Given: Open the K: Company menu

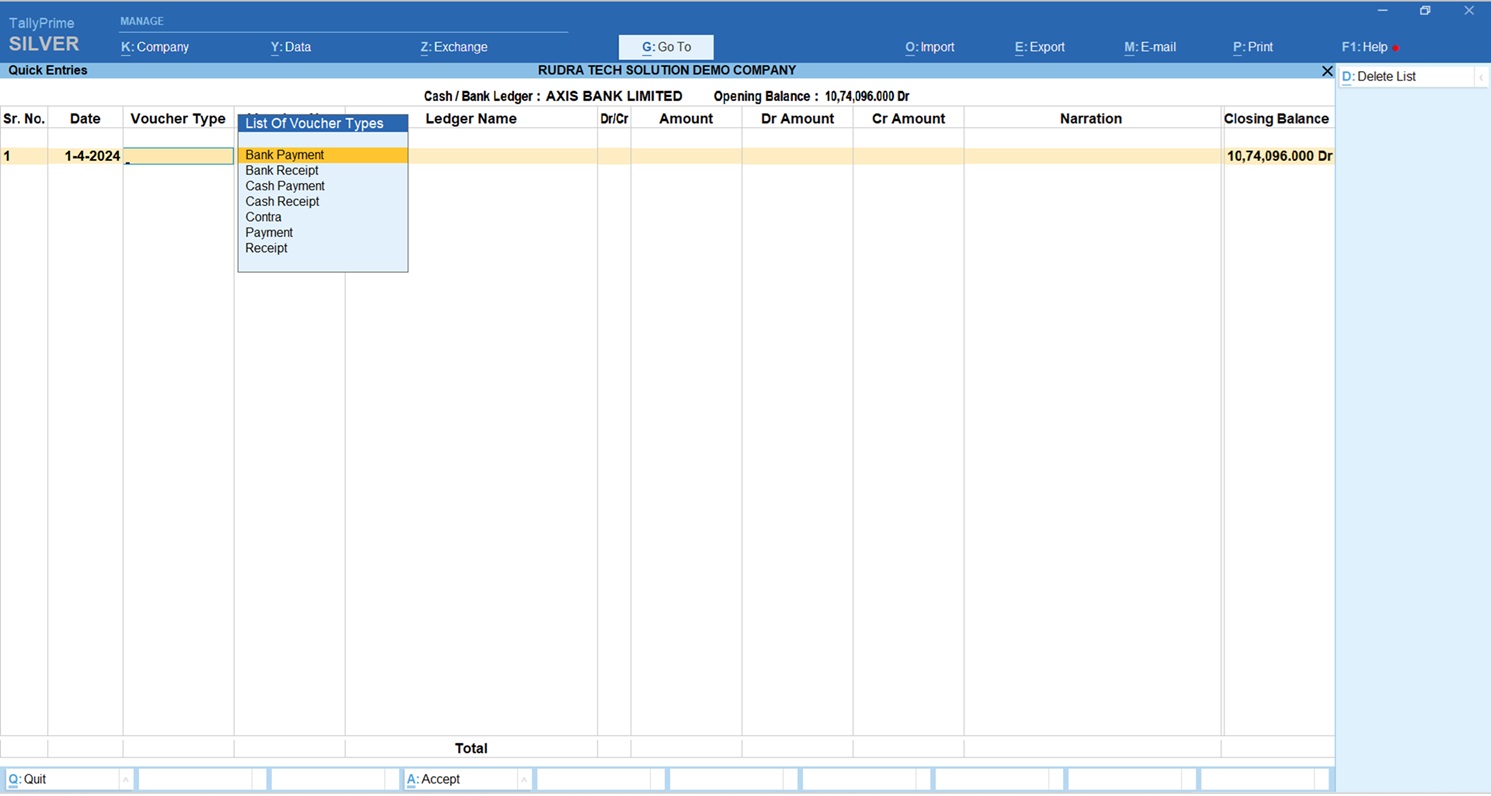Looking at the screenshot, I should click(x=155, y=47).
